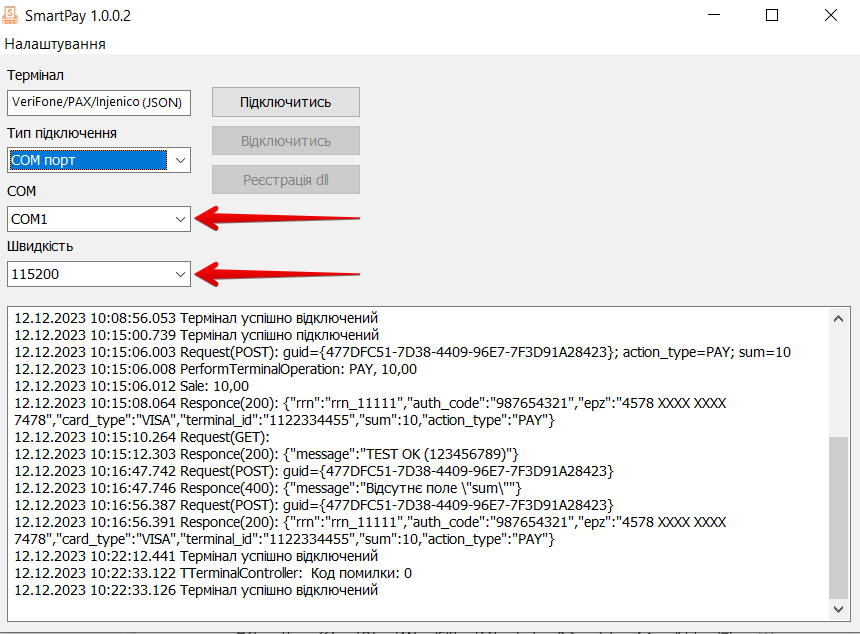
Task: Click the log scrollbar down arrow
Action: [839, 608]
